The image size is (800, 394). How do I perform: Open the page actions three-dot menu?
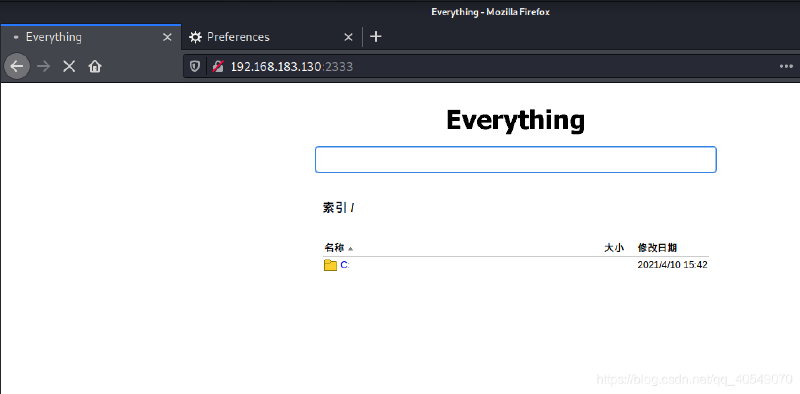tap(786, 66)
